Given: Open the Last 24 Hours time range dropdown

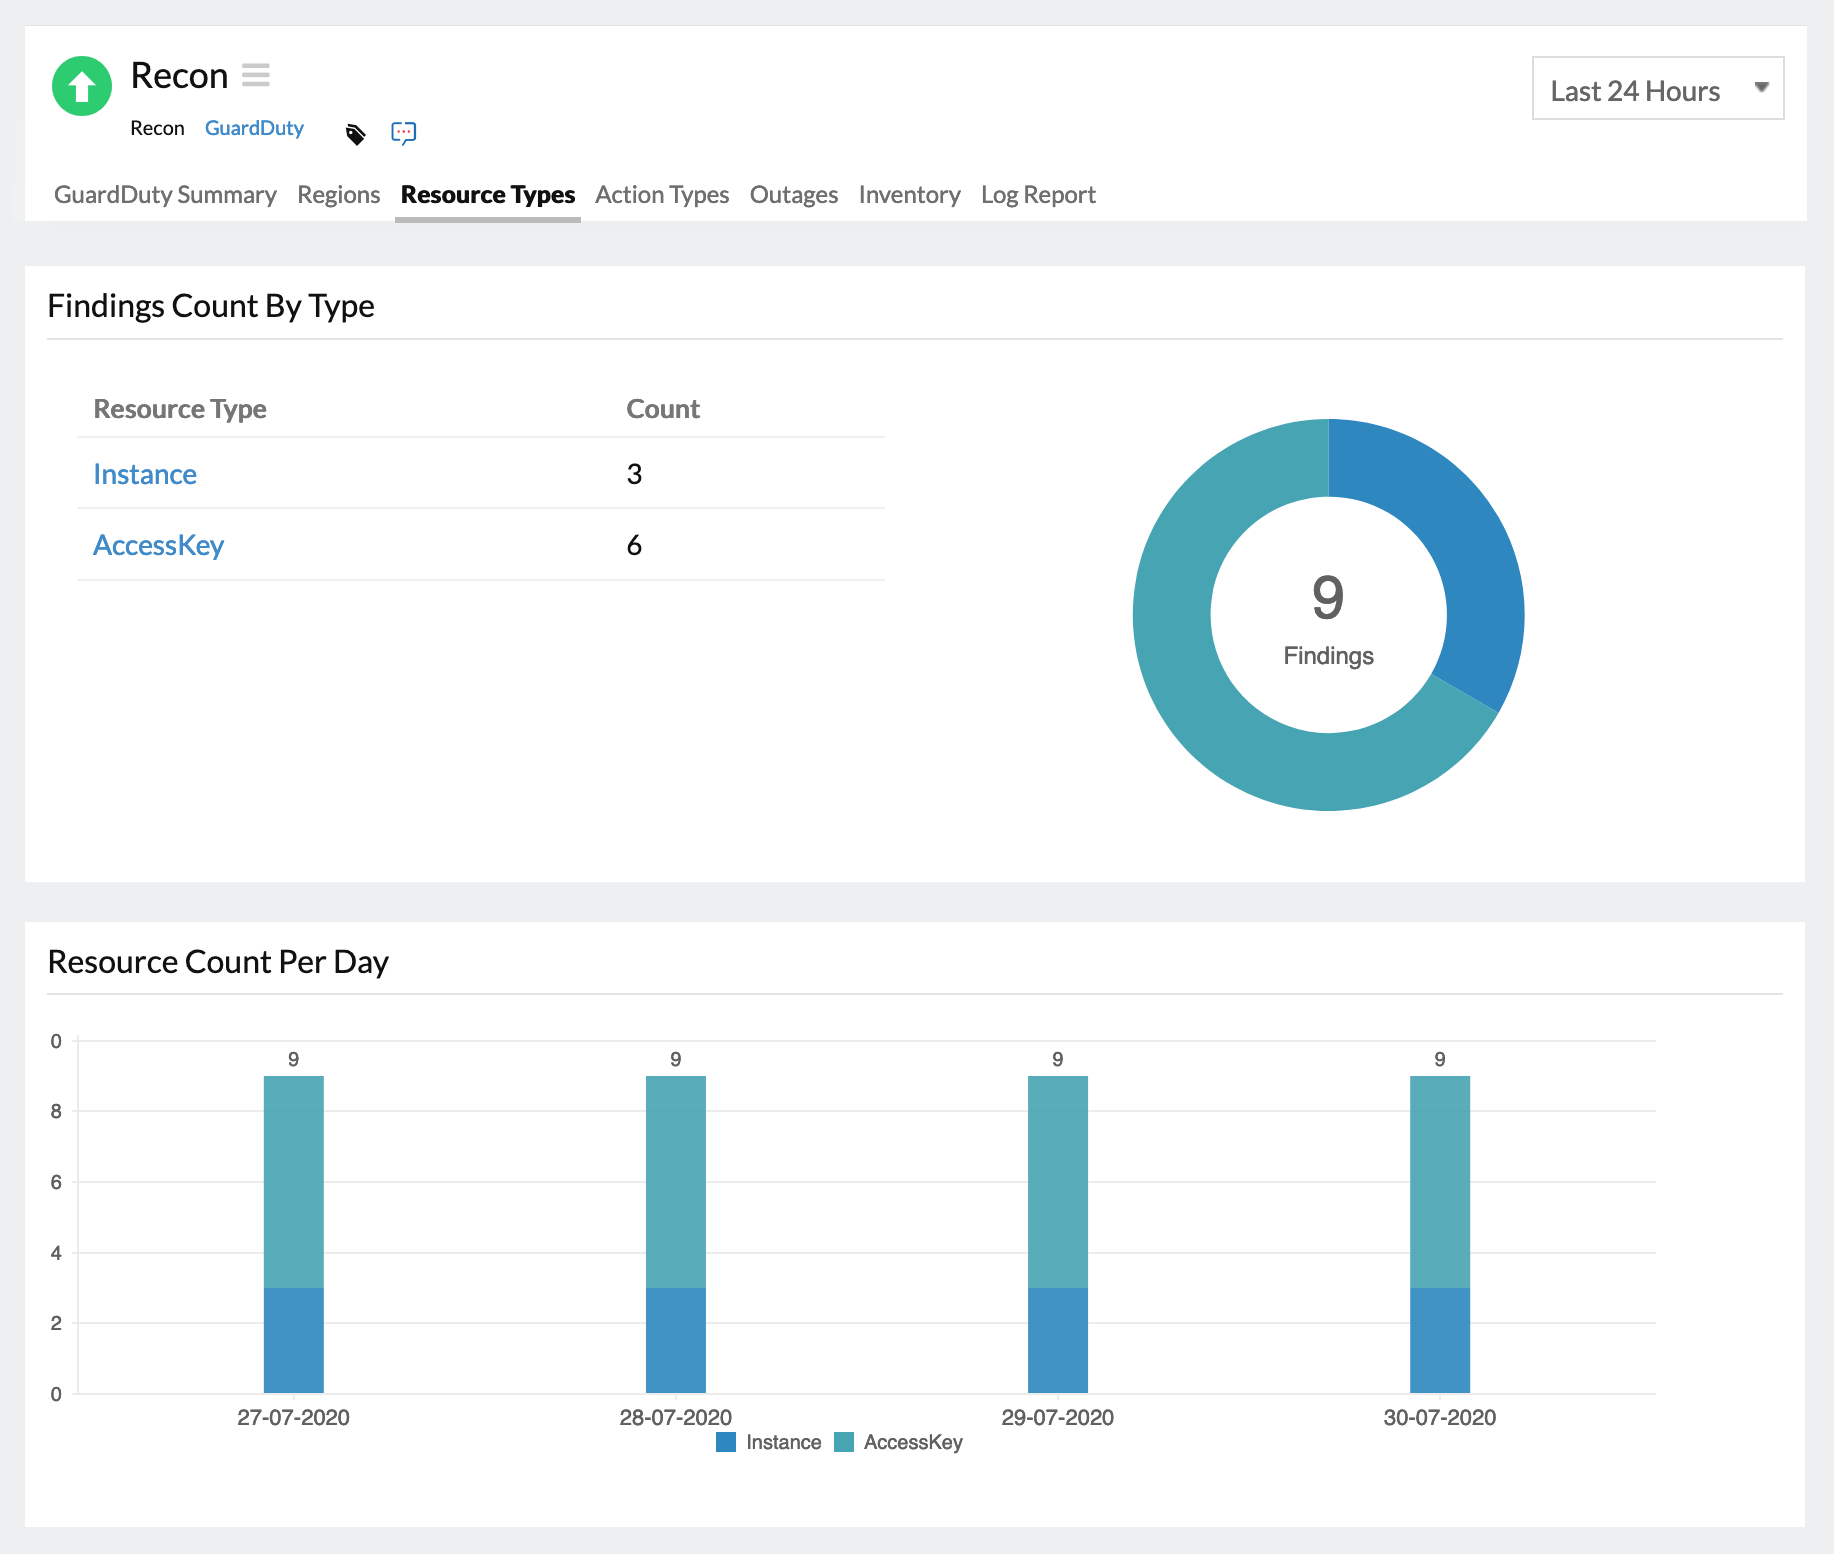Looking at the screenshot, I should pyautogui.click(x=1657, y=89).
